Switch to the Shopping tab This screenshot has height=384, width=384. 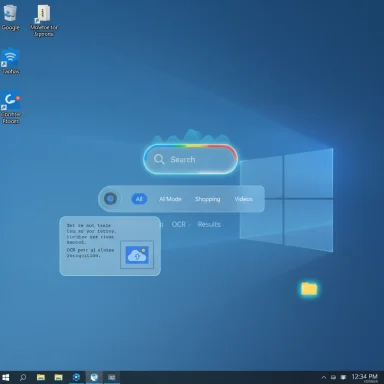pyautogui.click(x=208, y=199)
